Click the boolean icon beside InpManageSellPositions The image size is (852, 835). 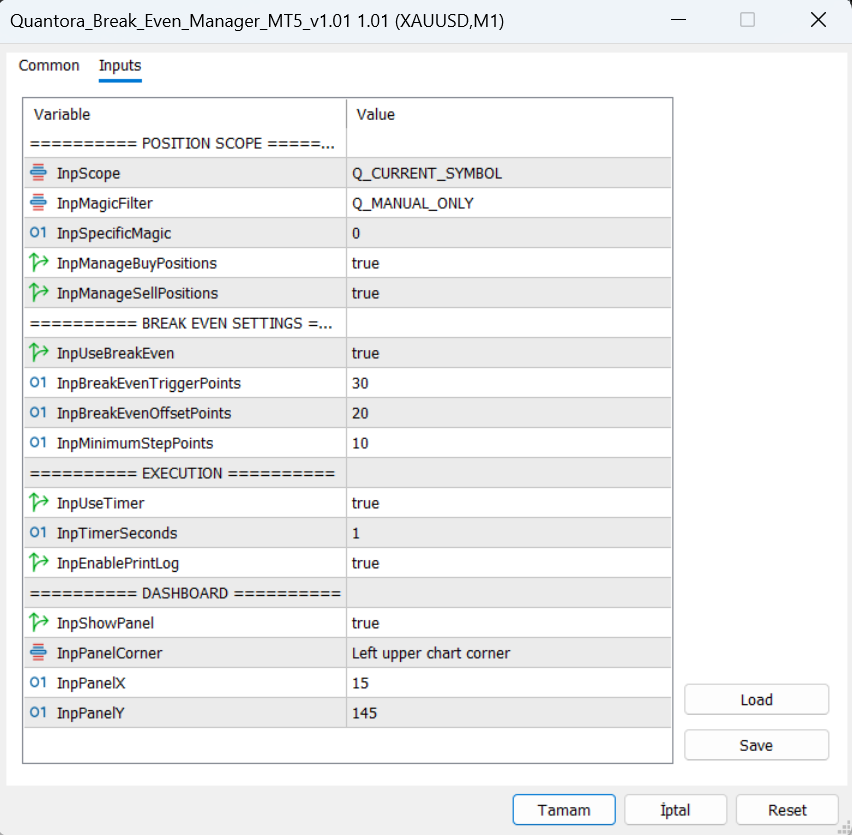[39, 293]
